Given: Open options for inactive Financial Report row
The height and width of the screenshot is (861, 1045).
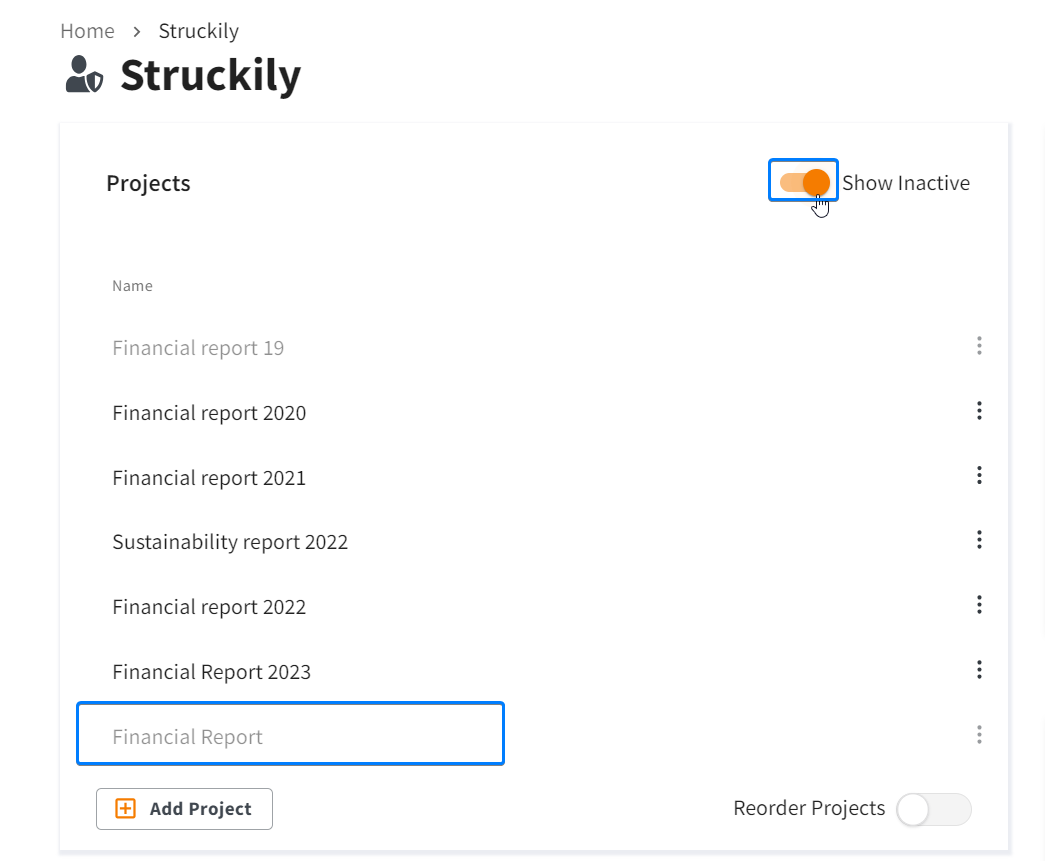Looking at the screenshot, I should pyautogui.click(x=979, y=734).
